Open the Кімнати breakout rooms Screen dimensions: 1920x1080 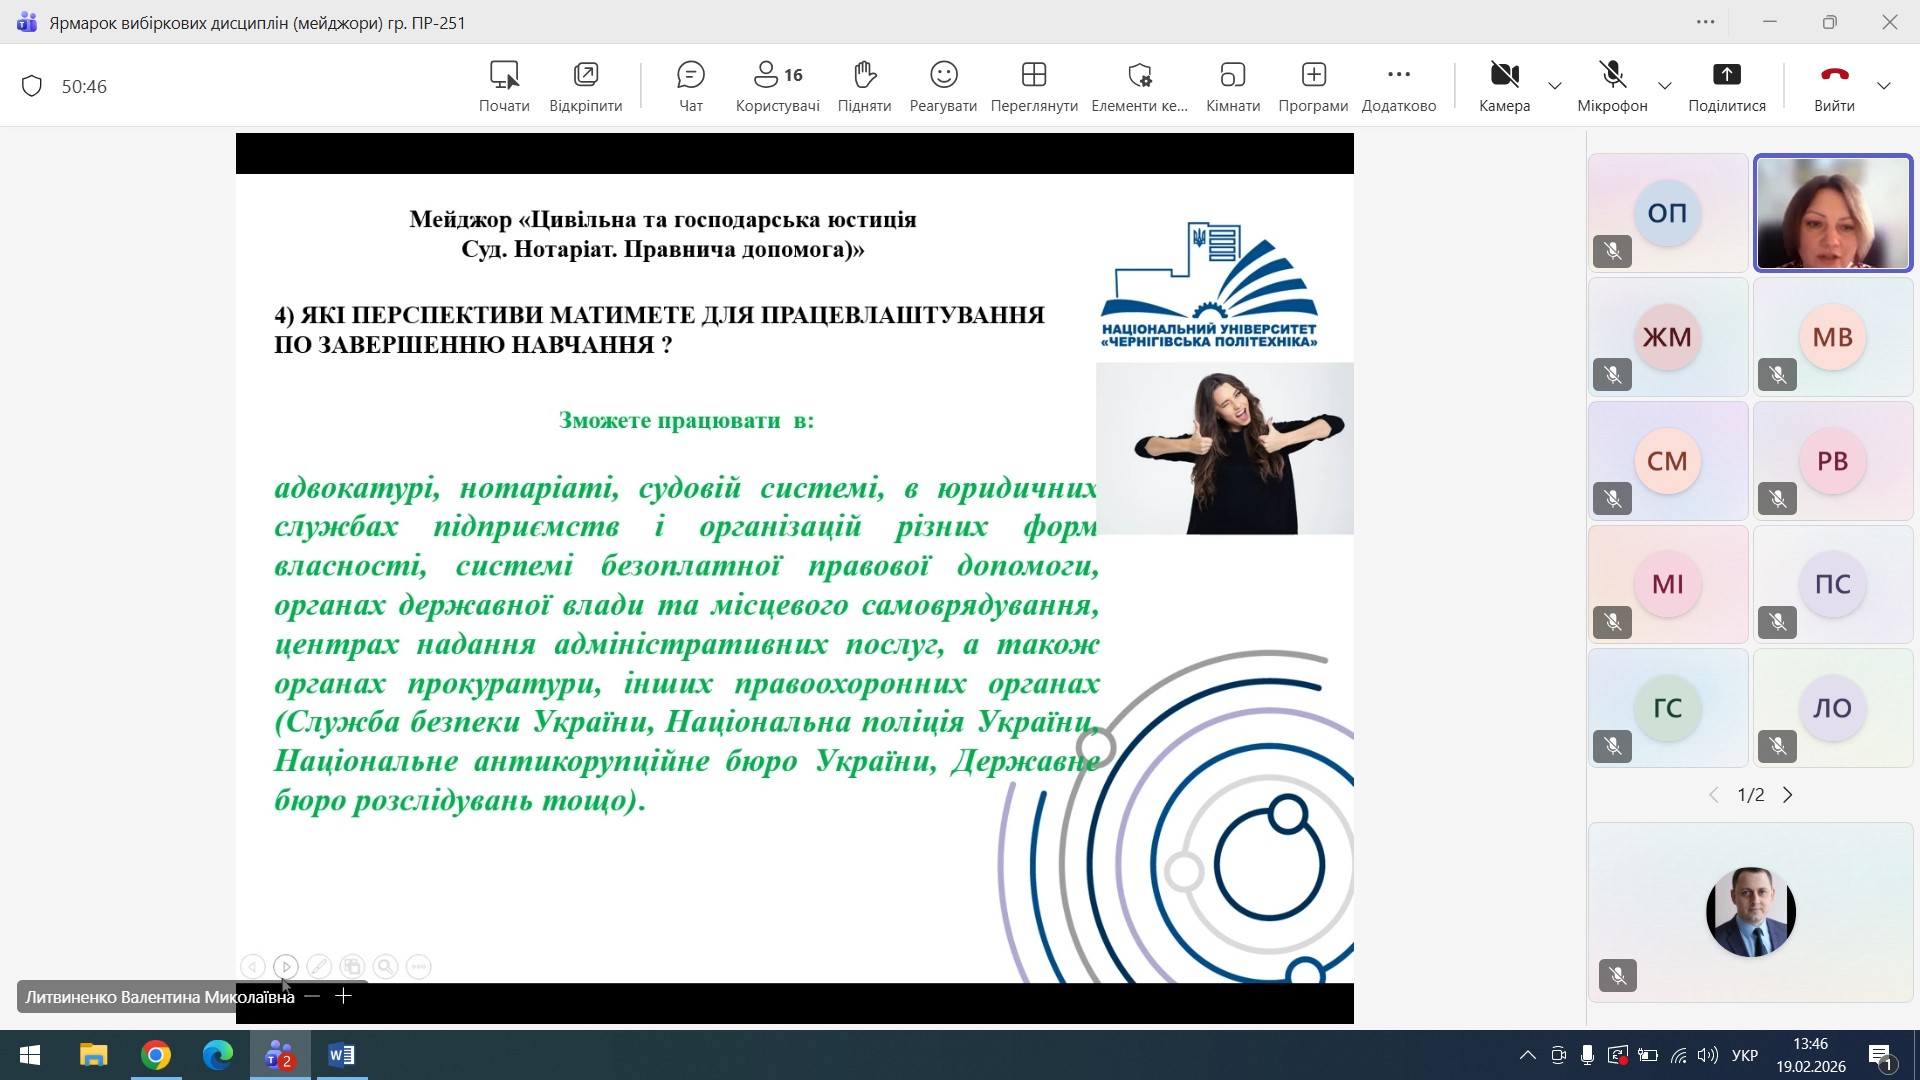tap(1232, 86)
